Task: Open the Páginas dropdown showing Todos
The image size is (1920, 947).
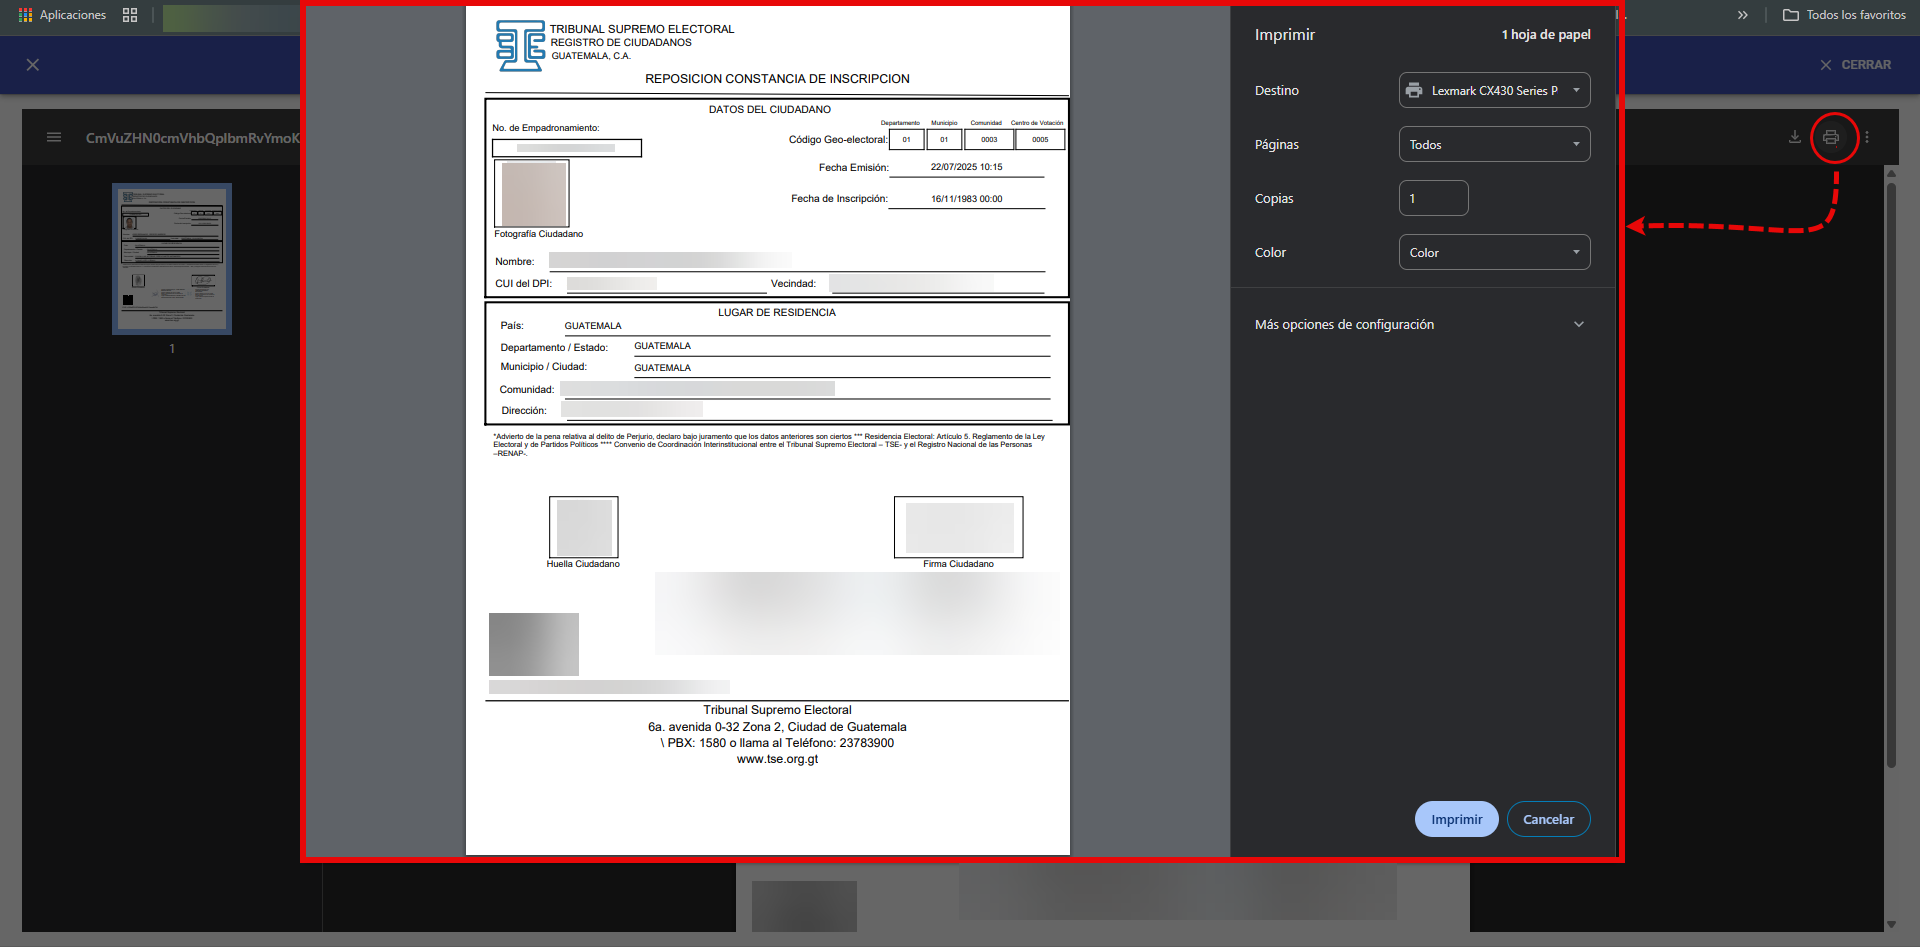Action: coord(1494,144)
